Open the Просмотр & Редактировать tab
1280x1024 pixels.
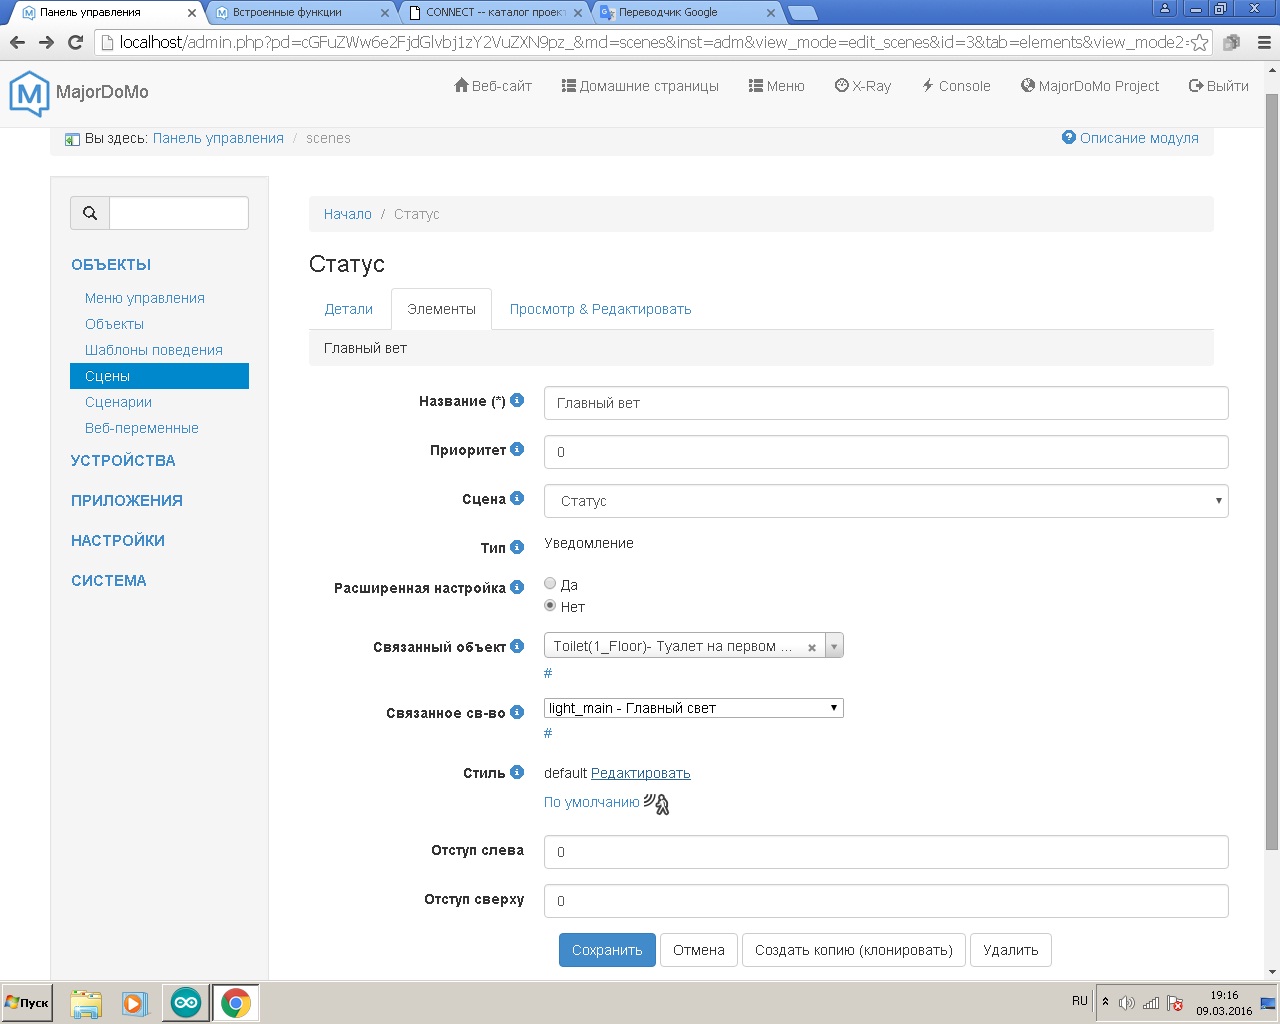(x=600, y=309)
